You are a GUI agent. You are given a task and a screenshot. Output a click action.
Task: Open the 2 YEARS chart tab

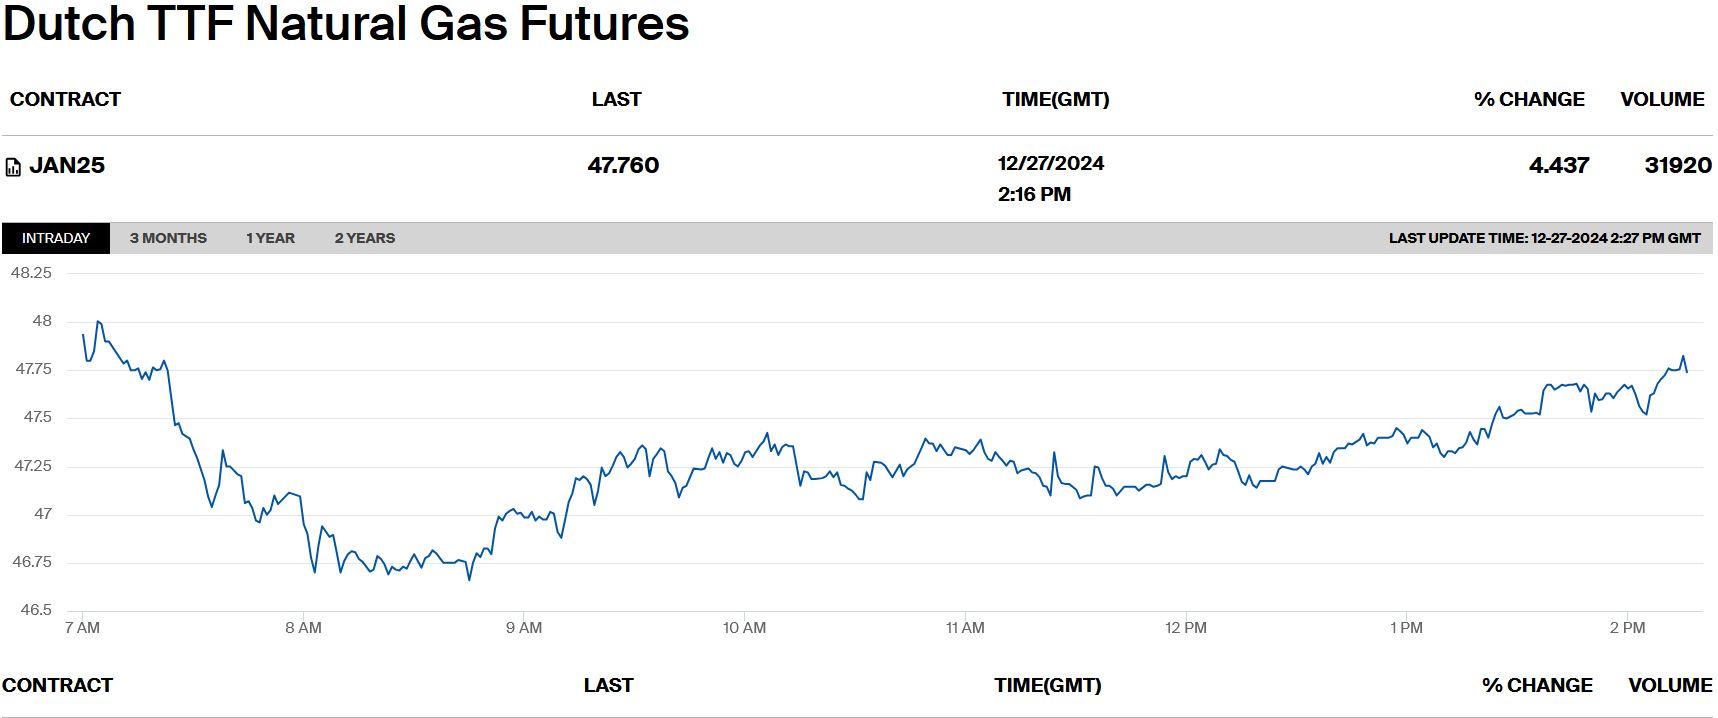[x=365, y=238]
